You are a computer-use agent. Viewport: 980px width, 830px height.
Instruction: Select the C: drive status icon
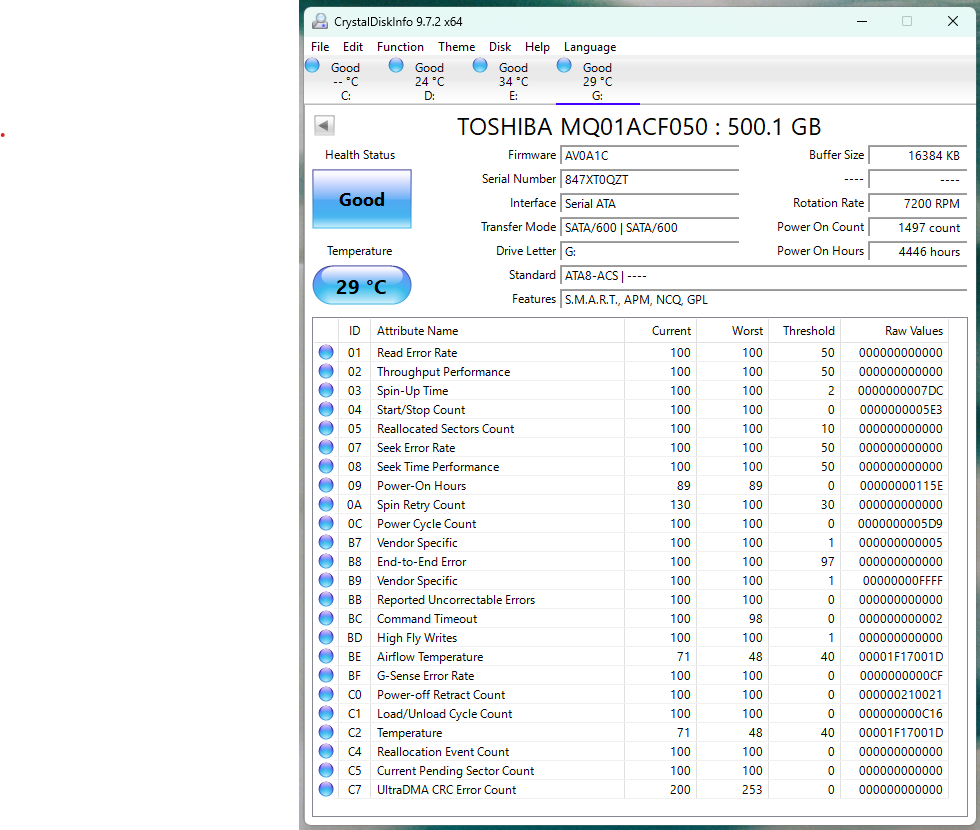click(312, 66)
